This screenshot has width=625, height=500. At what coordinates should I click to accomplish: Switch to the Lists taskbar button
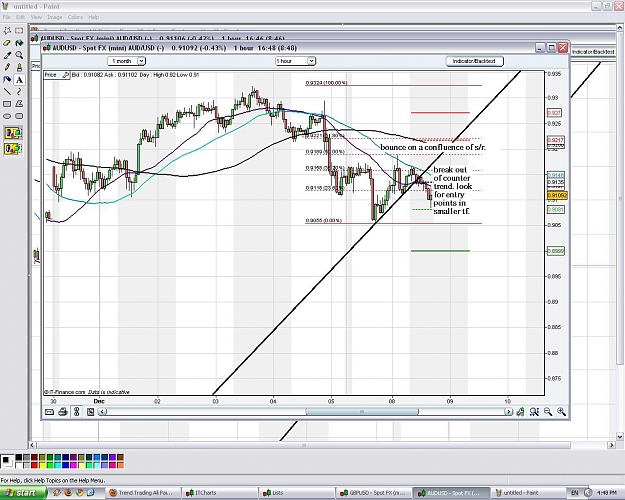point(295,493)
